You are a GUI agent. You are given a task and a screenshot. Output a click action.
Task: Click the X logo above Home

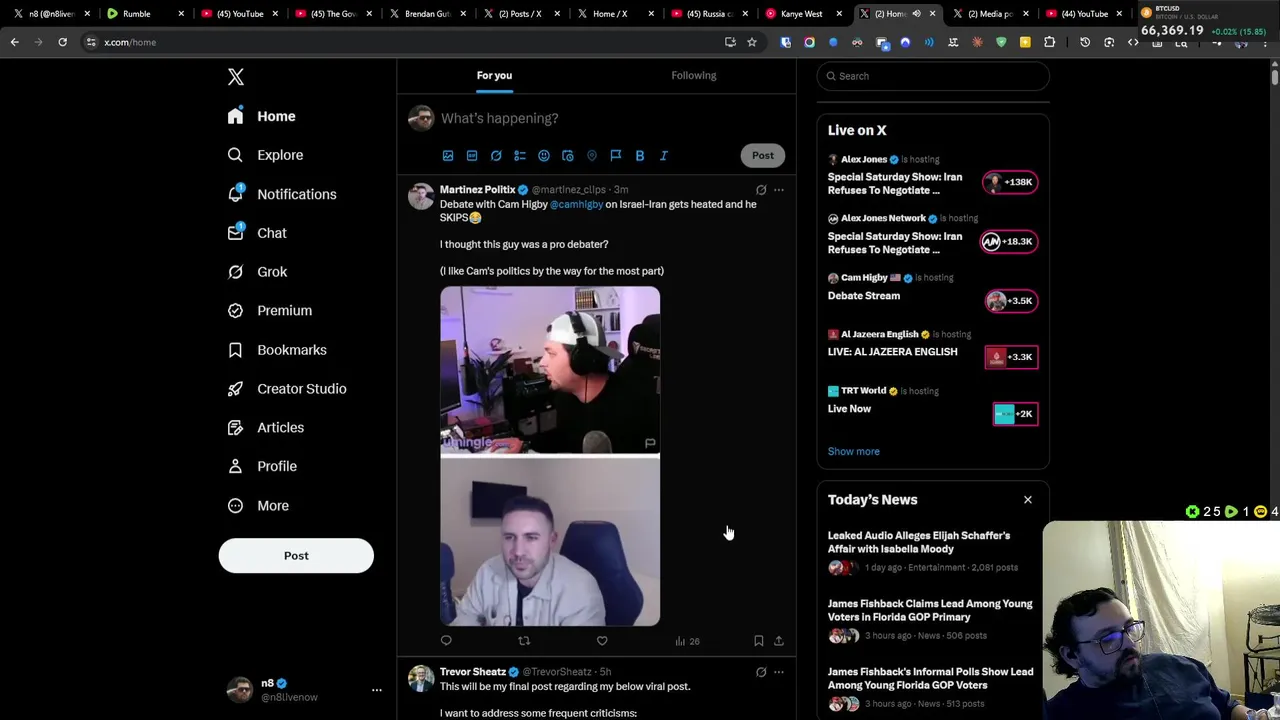235,77
